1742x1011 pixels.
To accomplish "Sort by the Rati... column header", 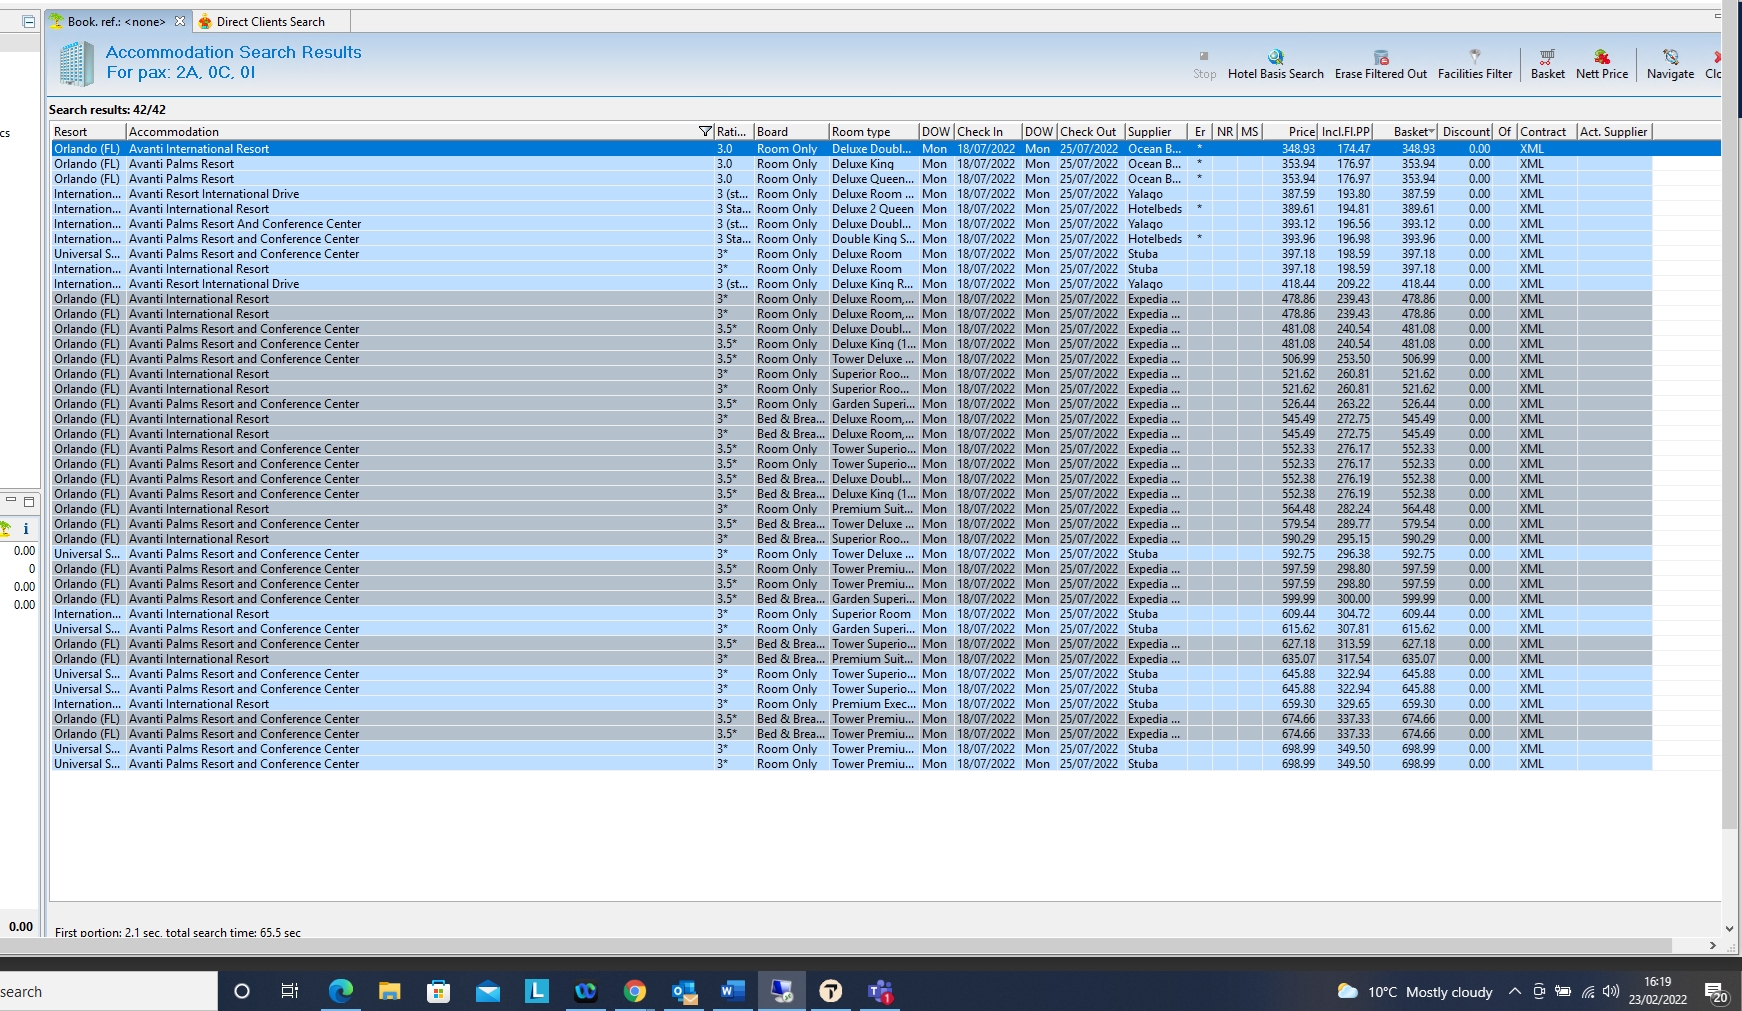I will tap(734, 131).
